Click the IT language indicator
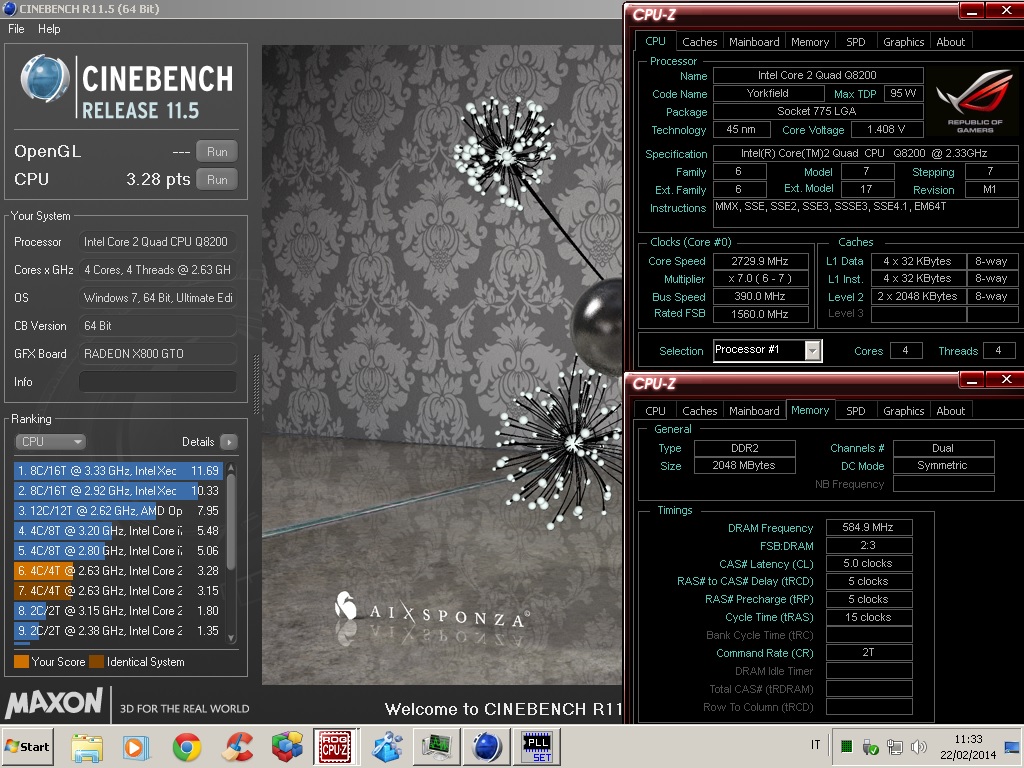This screenshot has width=1024, height=768. (x=816, y=745)
